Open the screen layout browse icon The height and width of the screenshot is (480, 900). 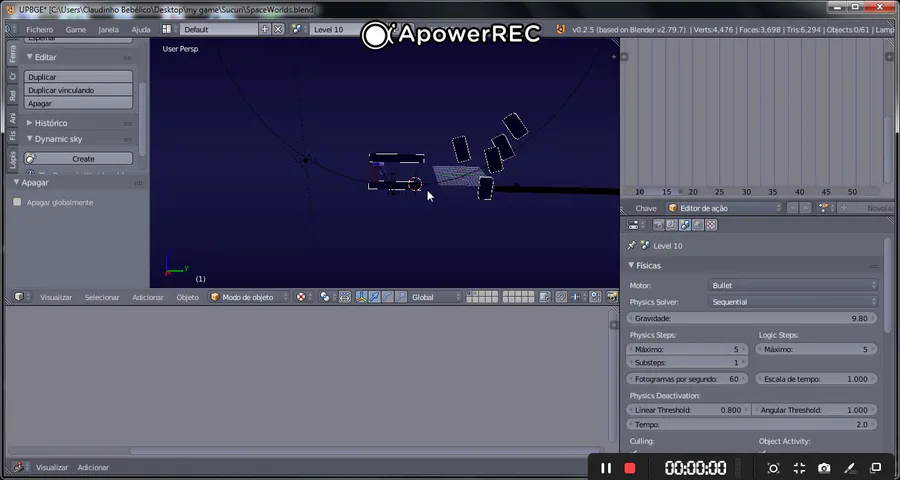pos(170,29)
